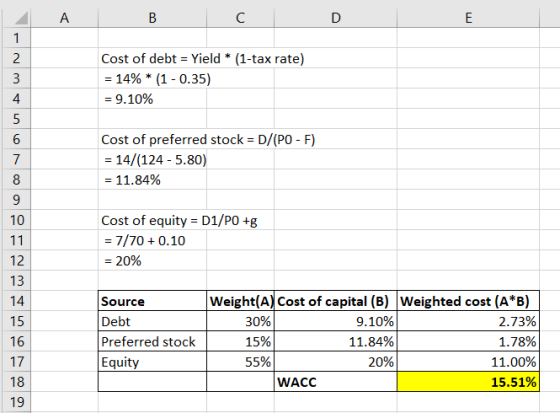Click the 'Weight(A)' header cell
The width and height of the screenshot is (560, 413).
pyautogui.click(x=240, y=301)
